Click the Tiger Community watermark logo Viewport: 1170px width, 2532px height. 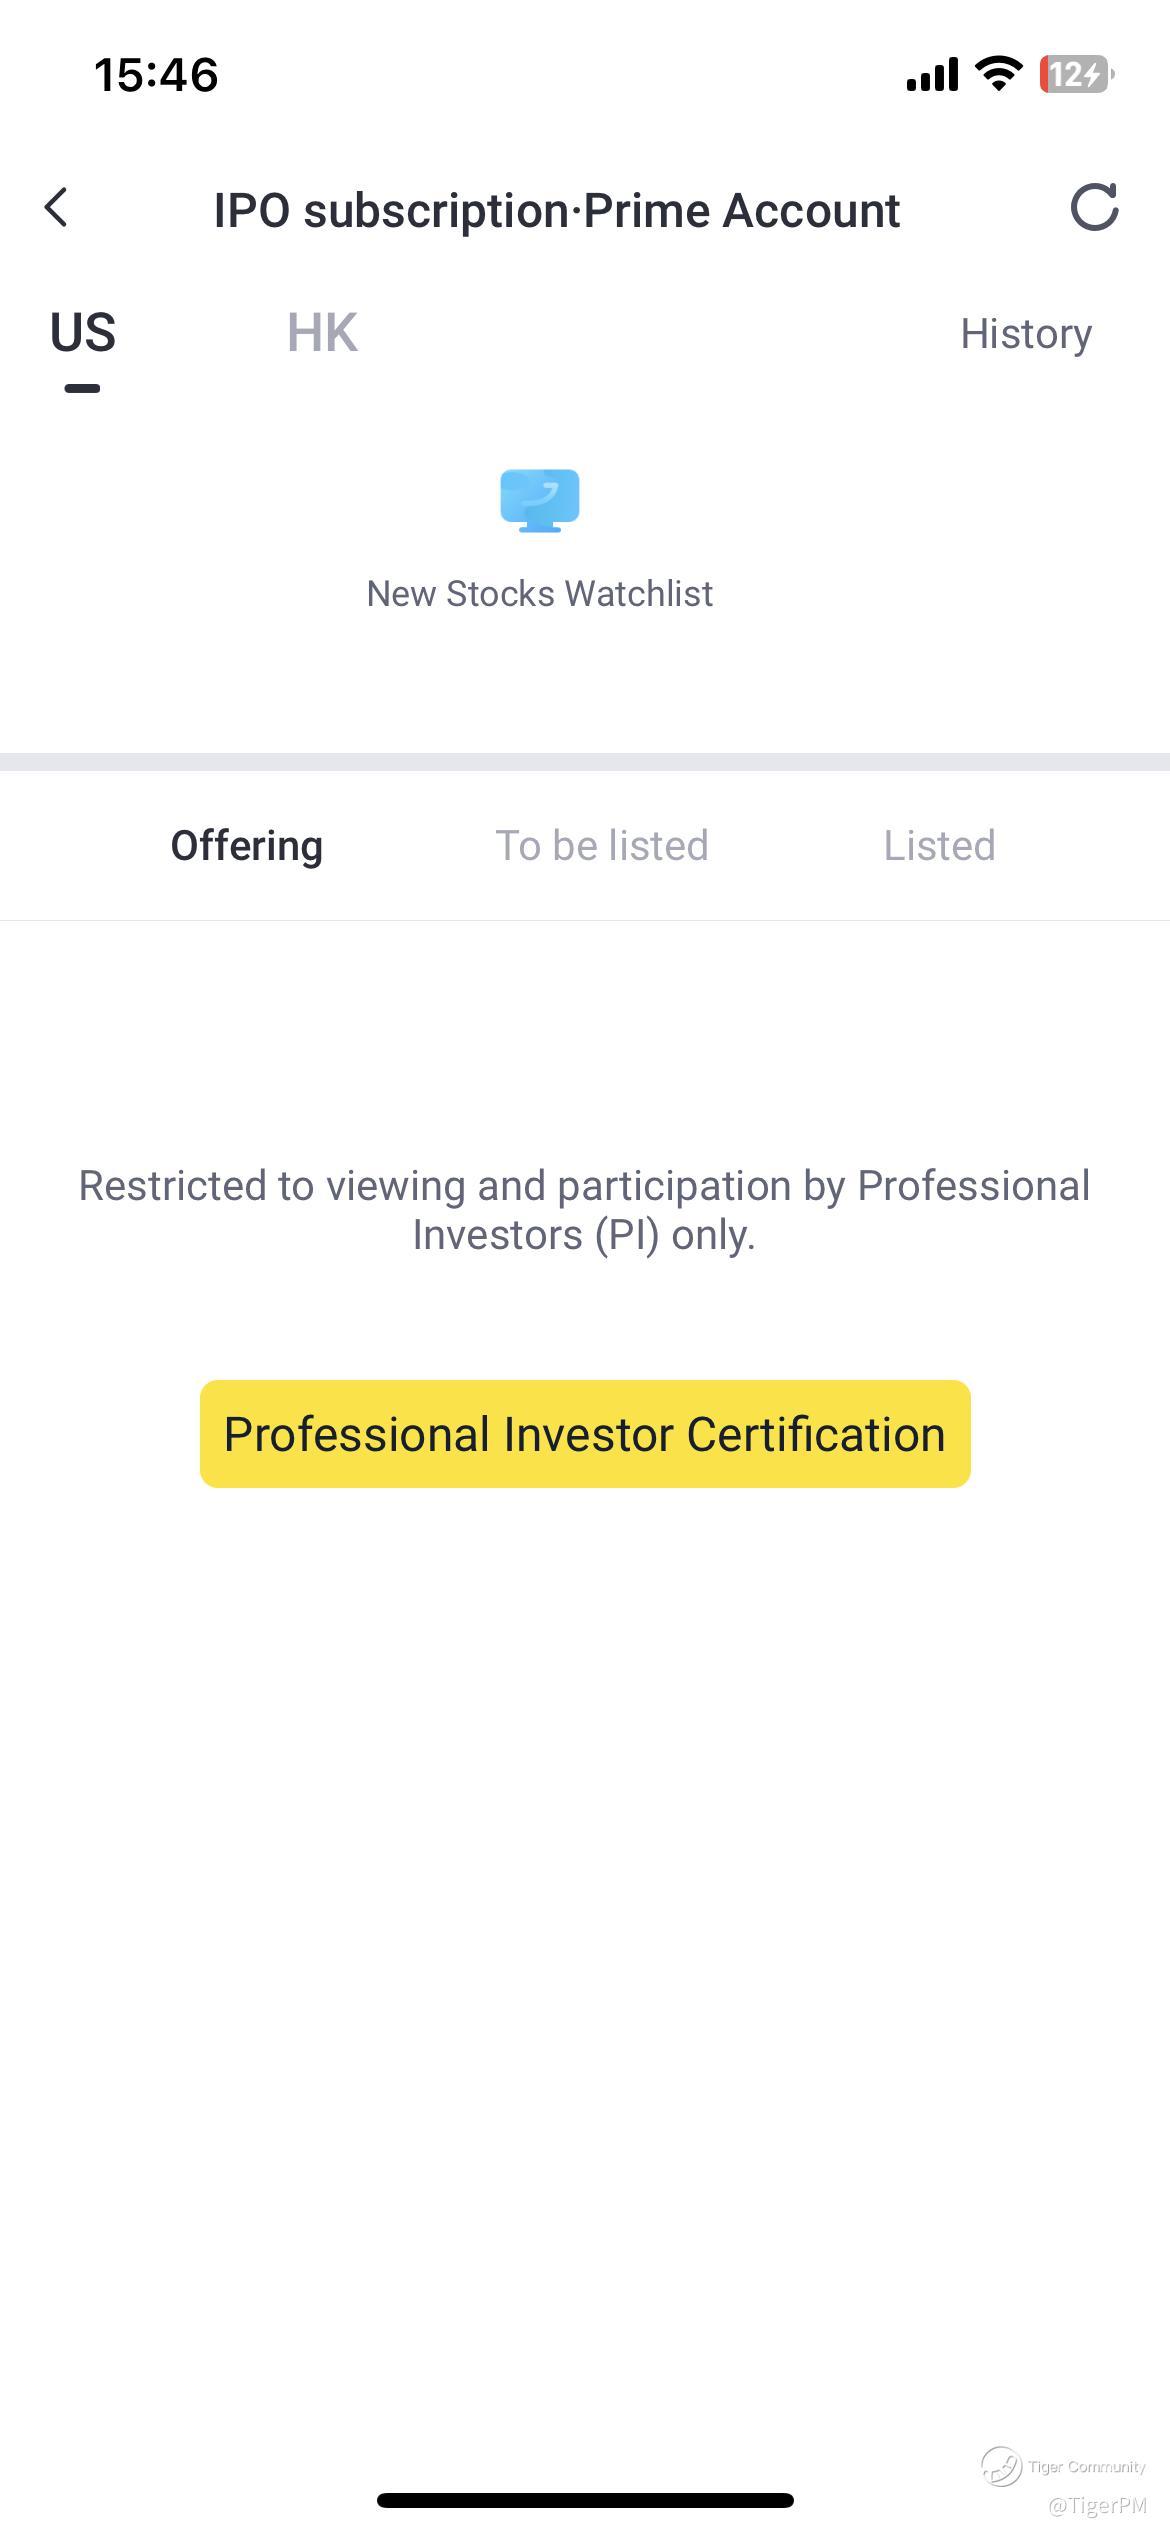click(x=1001, y=2466)
